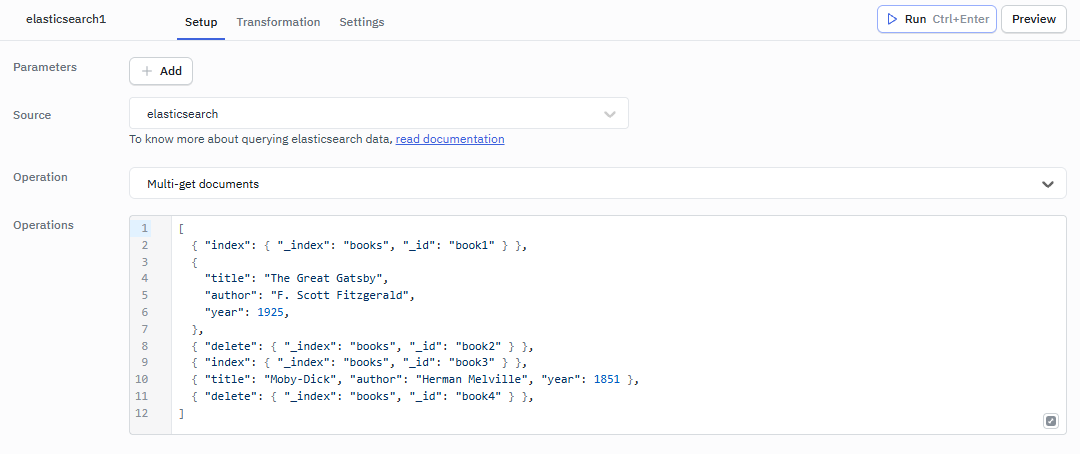This screenshot has height=454, width=1080.
Task: Expand the Source elasticsearch chevron
Action: tap(610, 114)
